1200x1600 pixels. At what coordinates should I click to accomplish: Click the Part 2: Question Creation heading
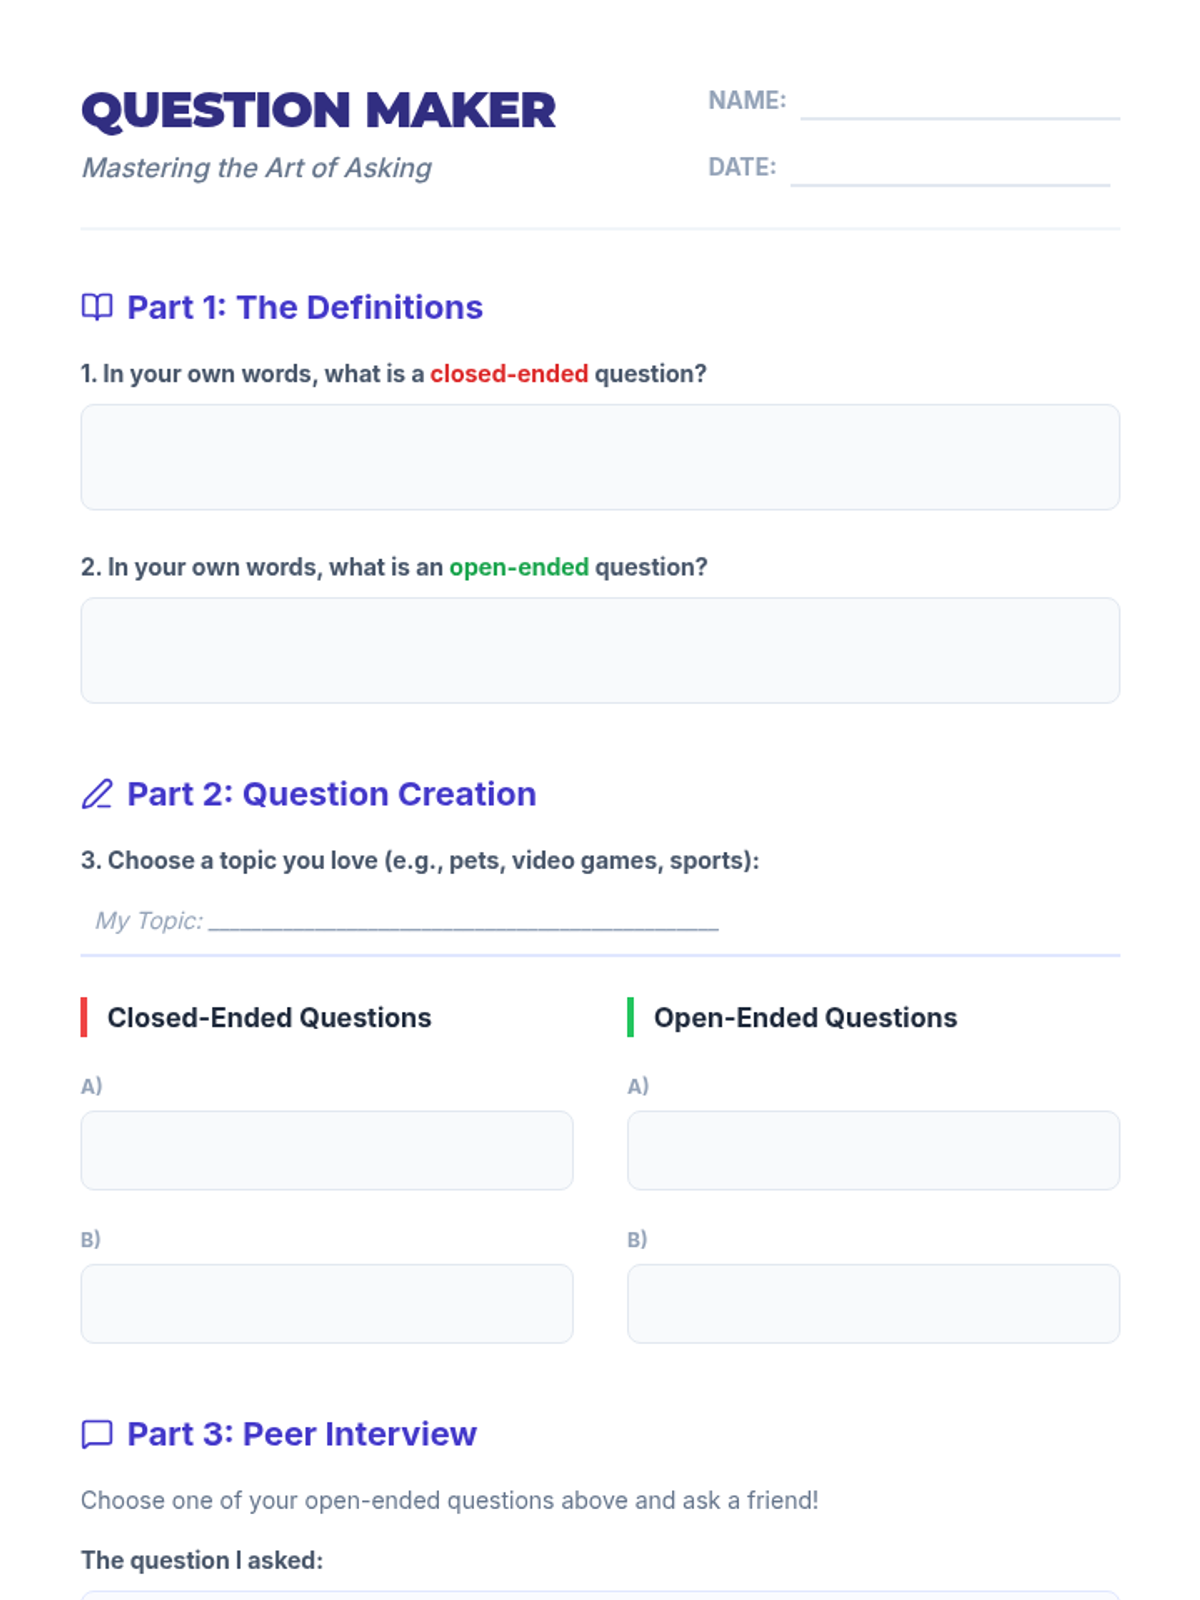click(x=331, y=794)
